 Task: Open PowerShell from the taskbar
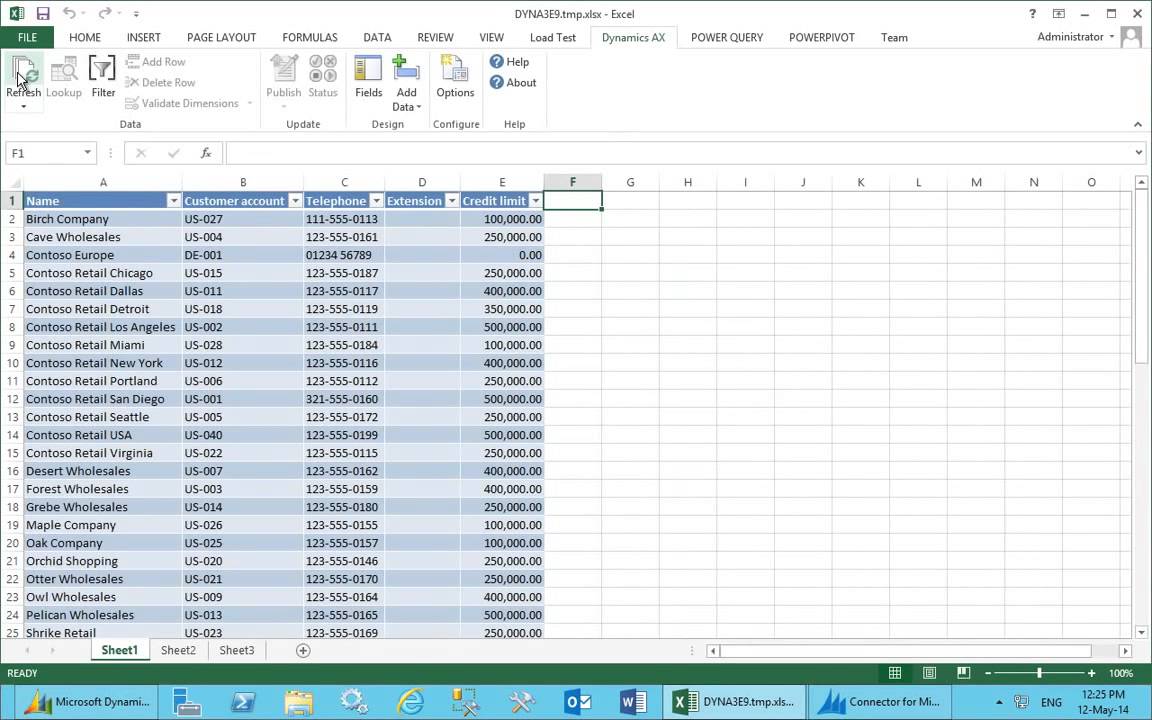[242, 702]
